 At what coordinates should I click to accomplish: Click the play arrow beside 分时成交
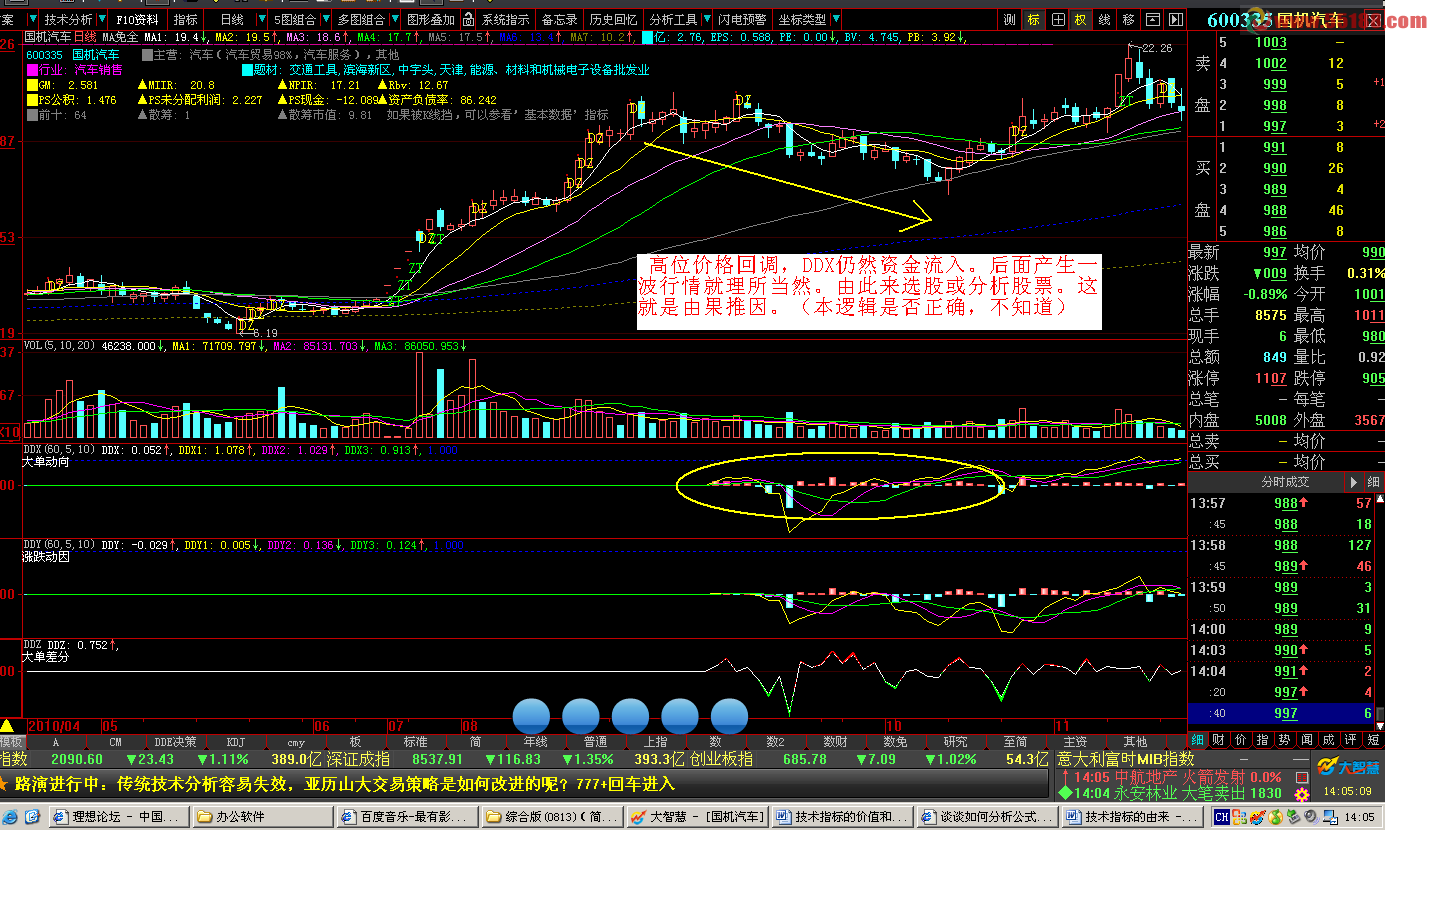pyautogui.click(x=1354, y=482)
